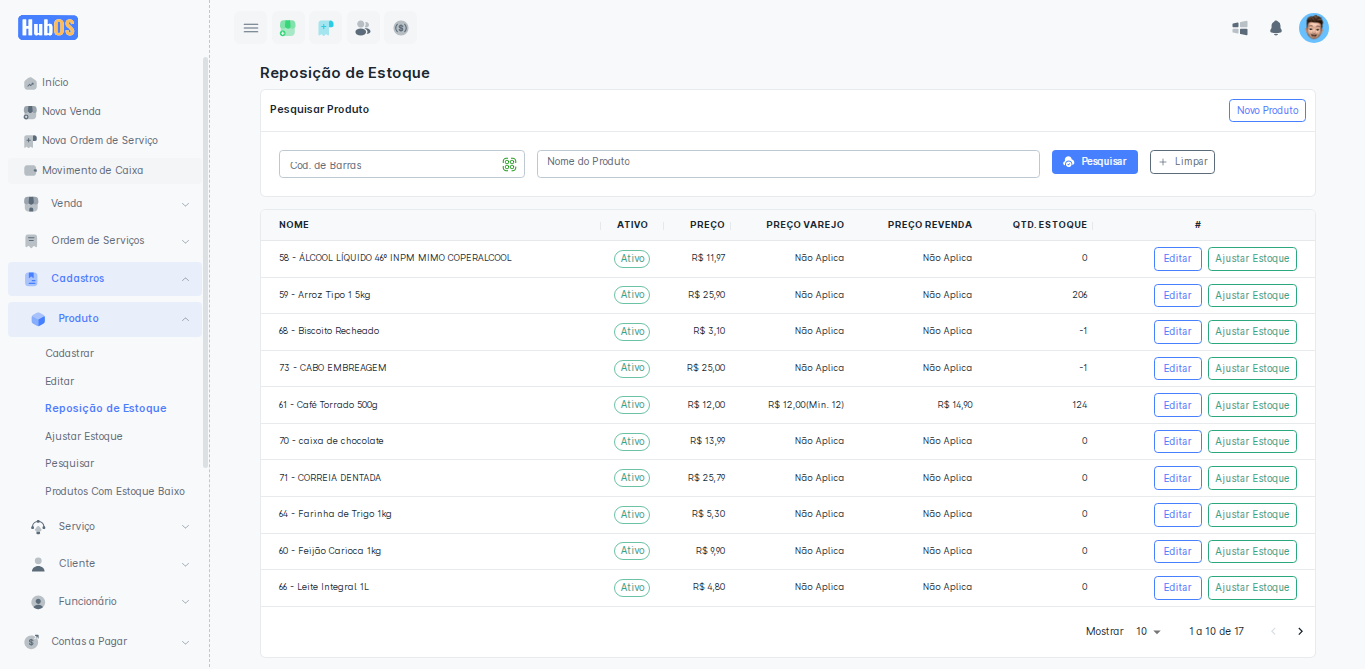This screenshot has width=1365, height=669.
Task: Click the dollar coin shortcut icon
Action: click(401, 28)
